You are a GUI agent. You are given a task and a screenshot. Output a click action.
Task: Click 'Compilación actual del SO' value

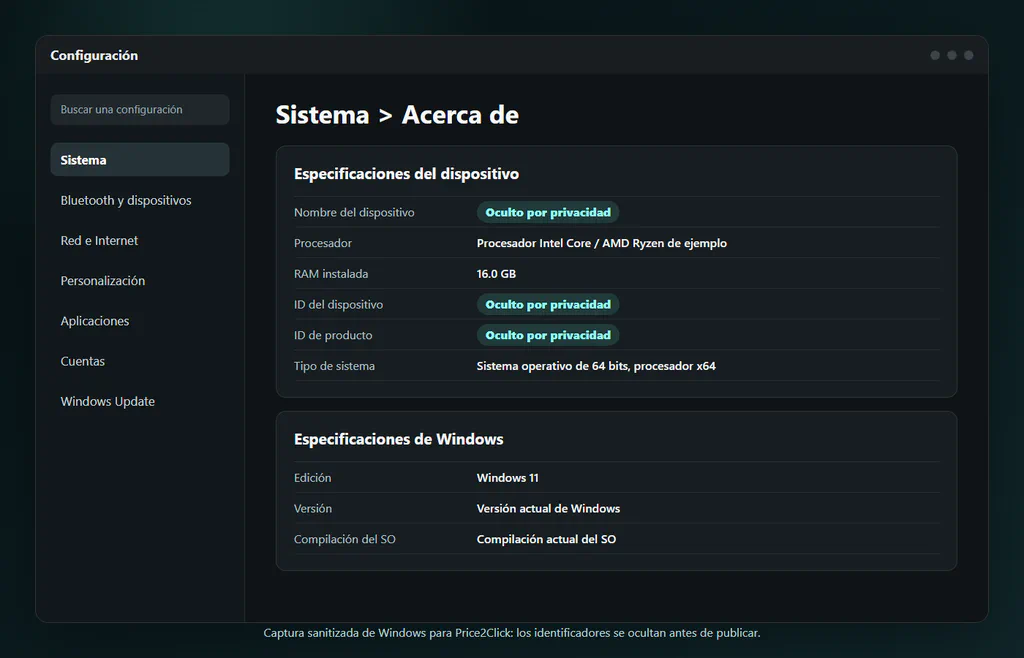click(547, 539)
